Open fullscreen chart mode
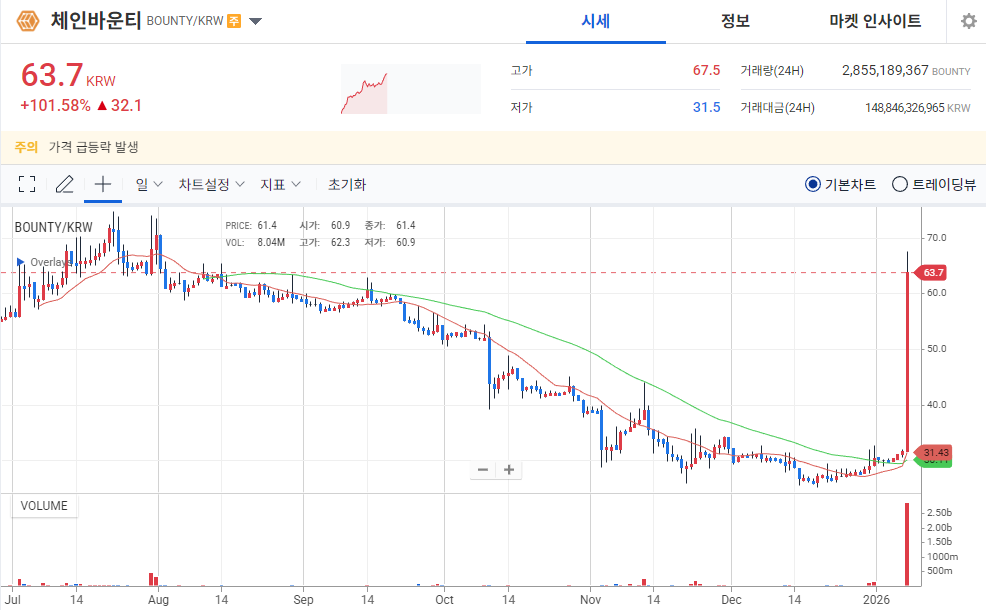The width and height of the screenshot is (986, 610). 27,184
